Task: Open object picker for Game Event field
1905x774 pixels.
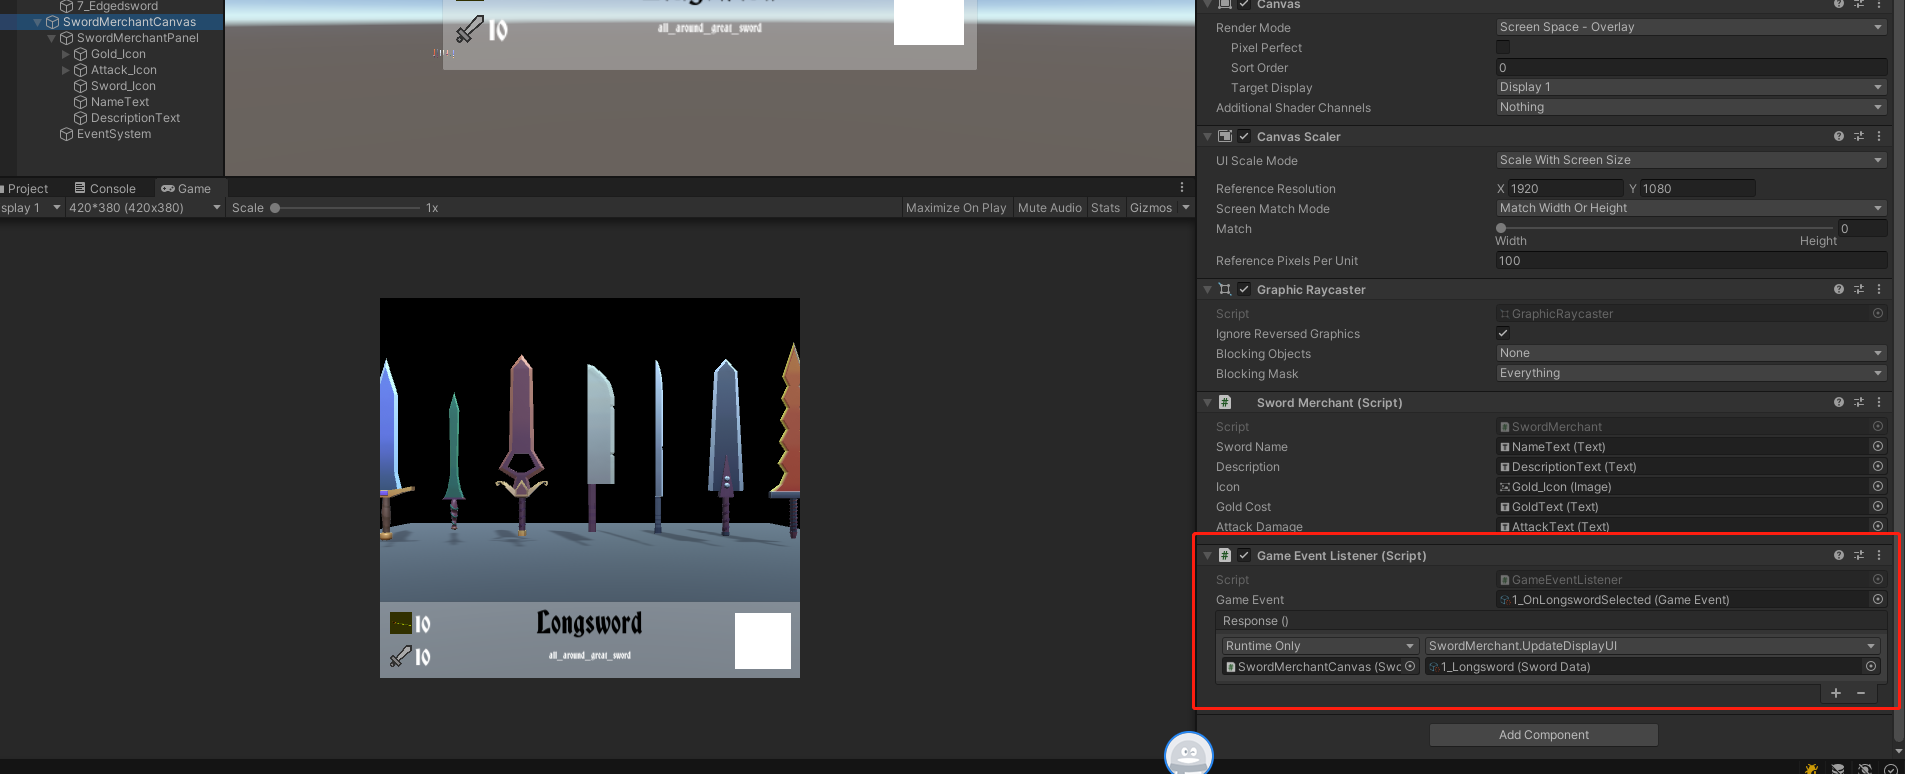Action: [1878, 599]
